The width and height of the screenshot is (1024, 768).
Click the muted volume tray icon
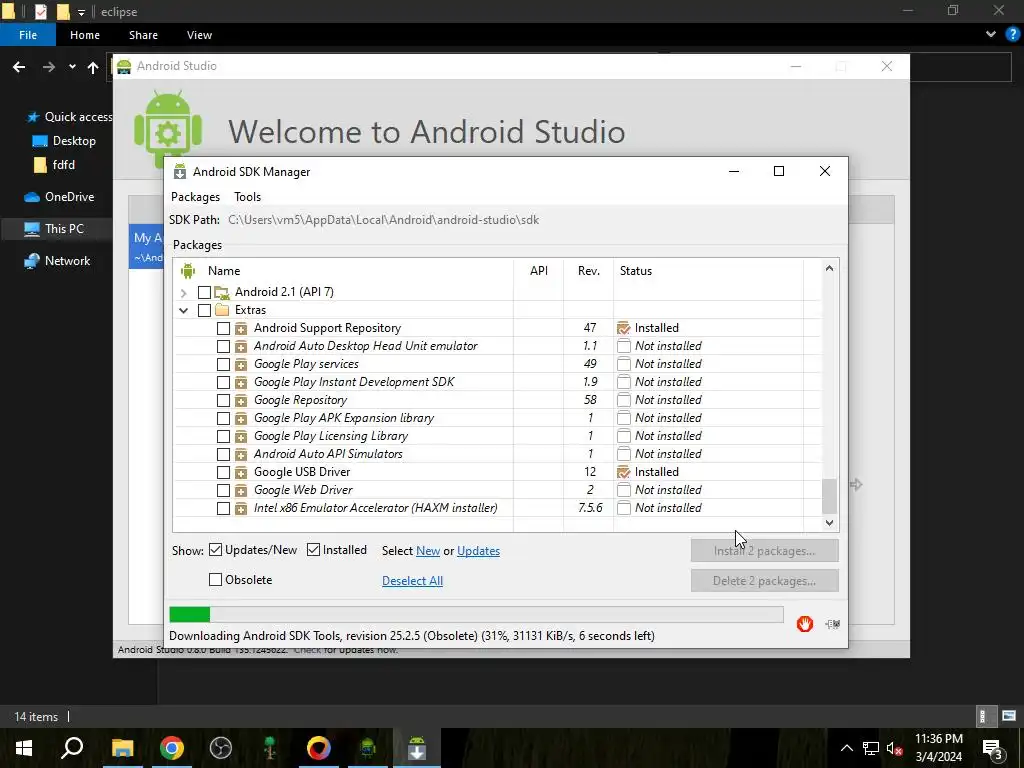[x=894, y=749]
